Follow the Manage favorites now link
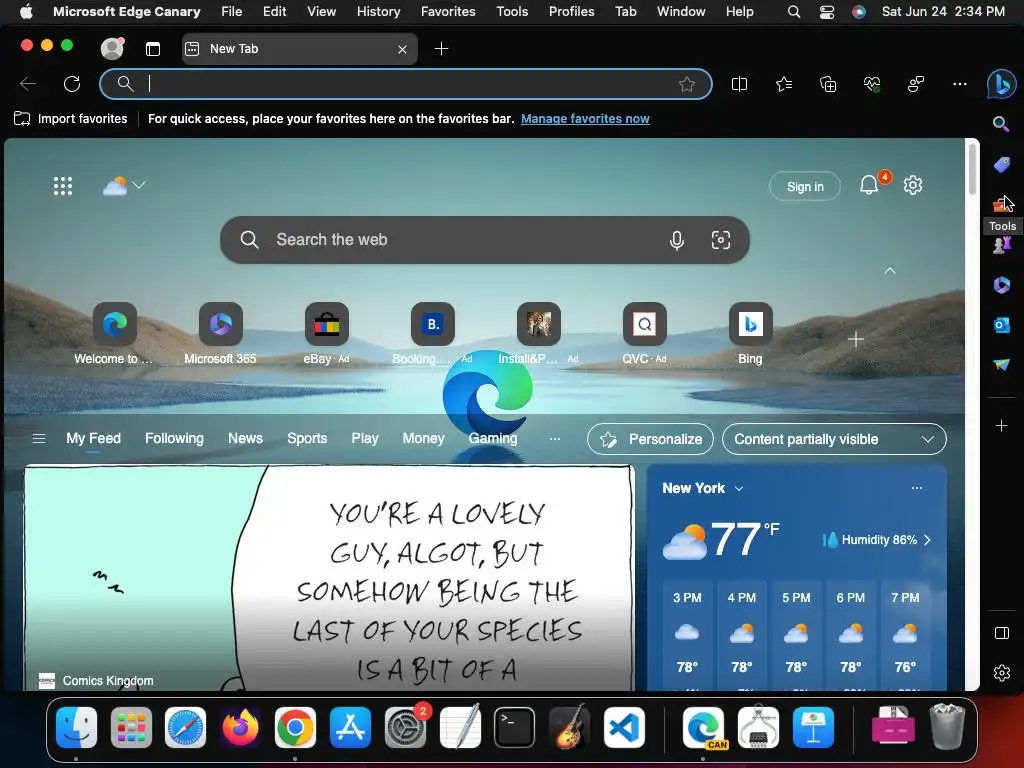This screenshot has height=768, width=1024. [x=585, y=119]
